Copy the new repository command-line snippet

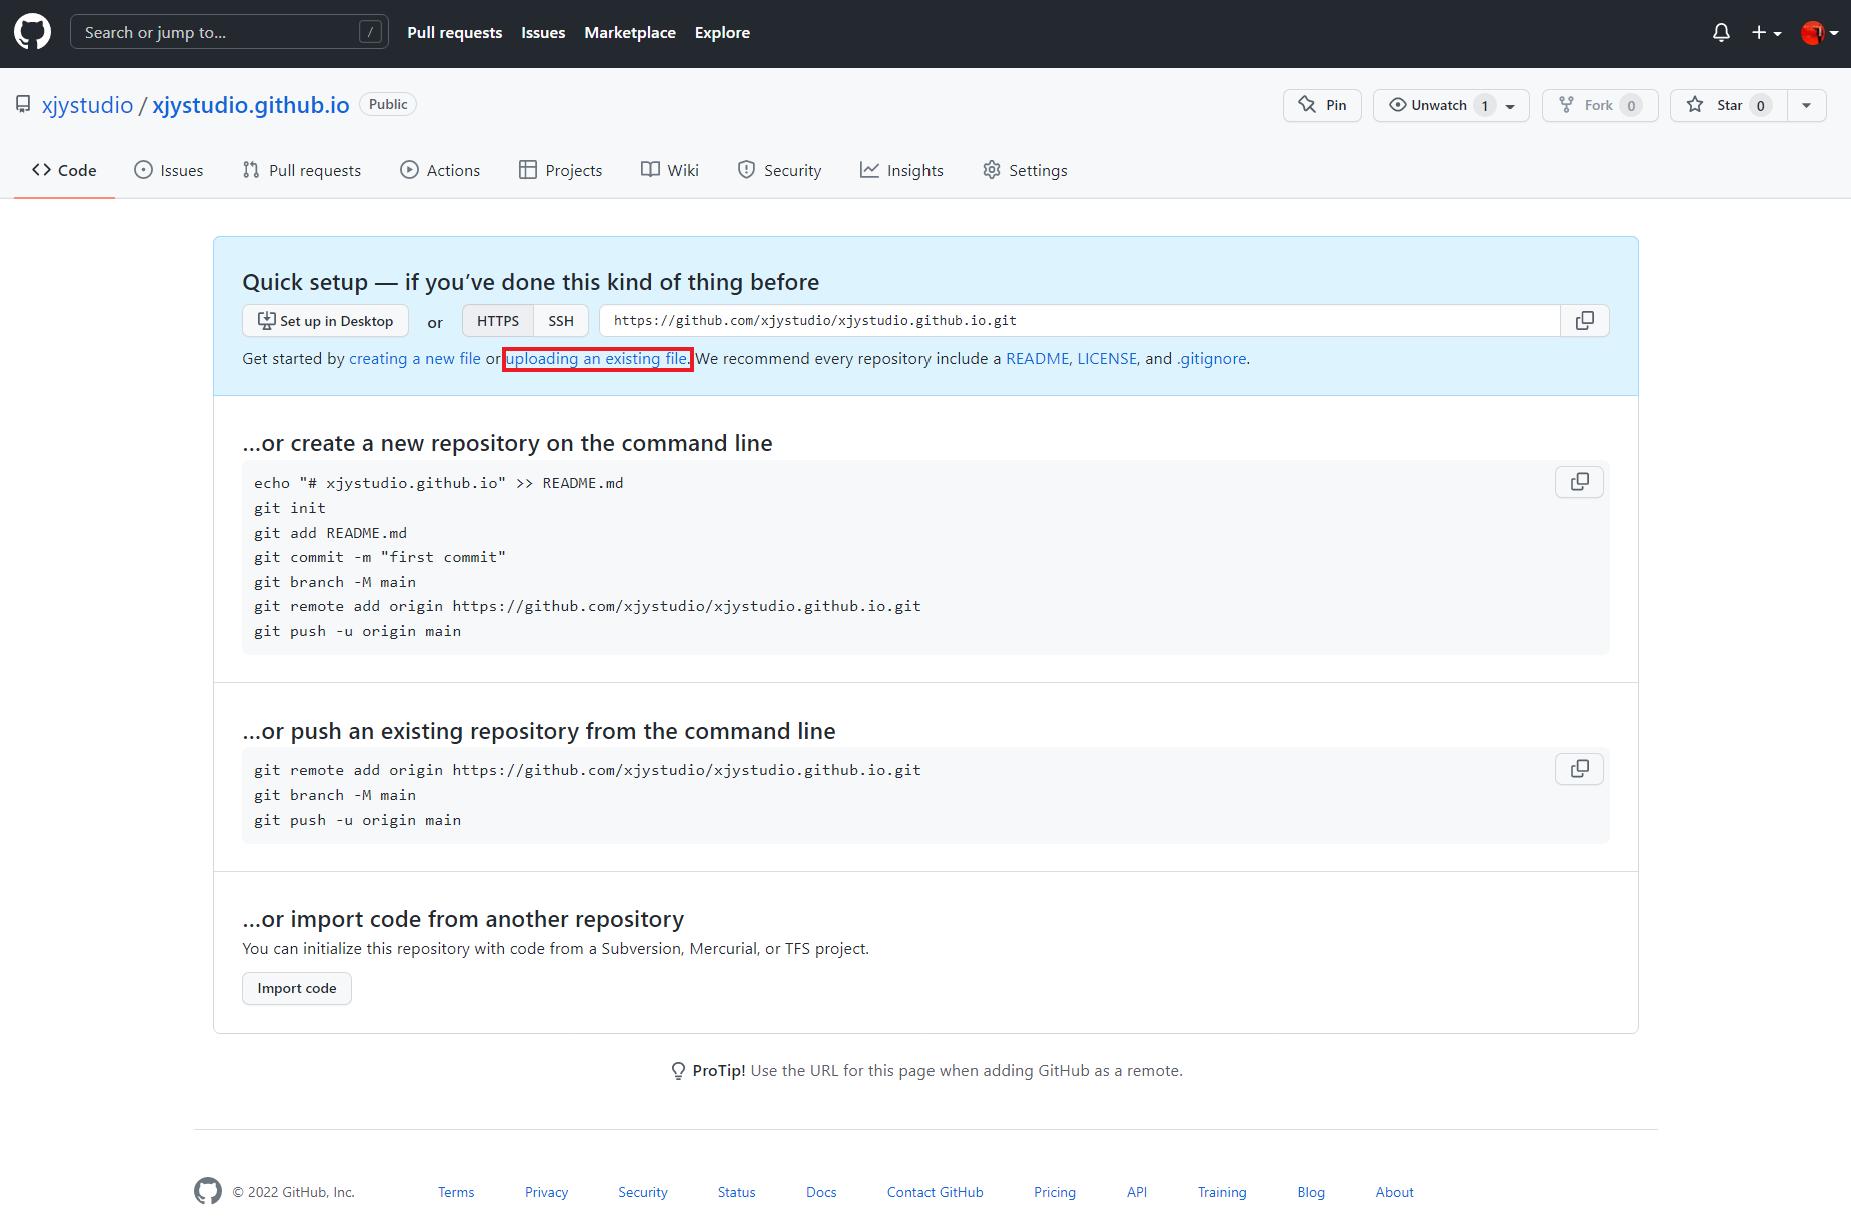1579,482
